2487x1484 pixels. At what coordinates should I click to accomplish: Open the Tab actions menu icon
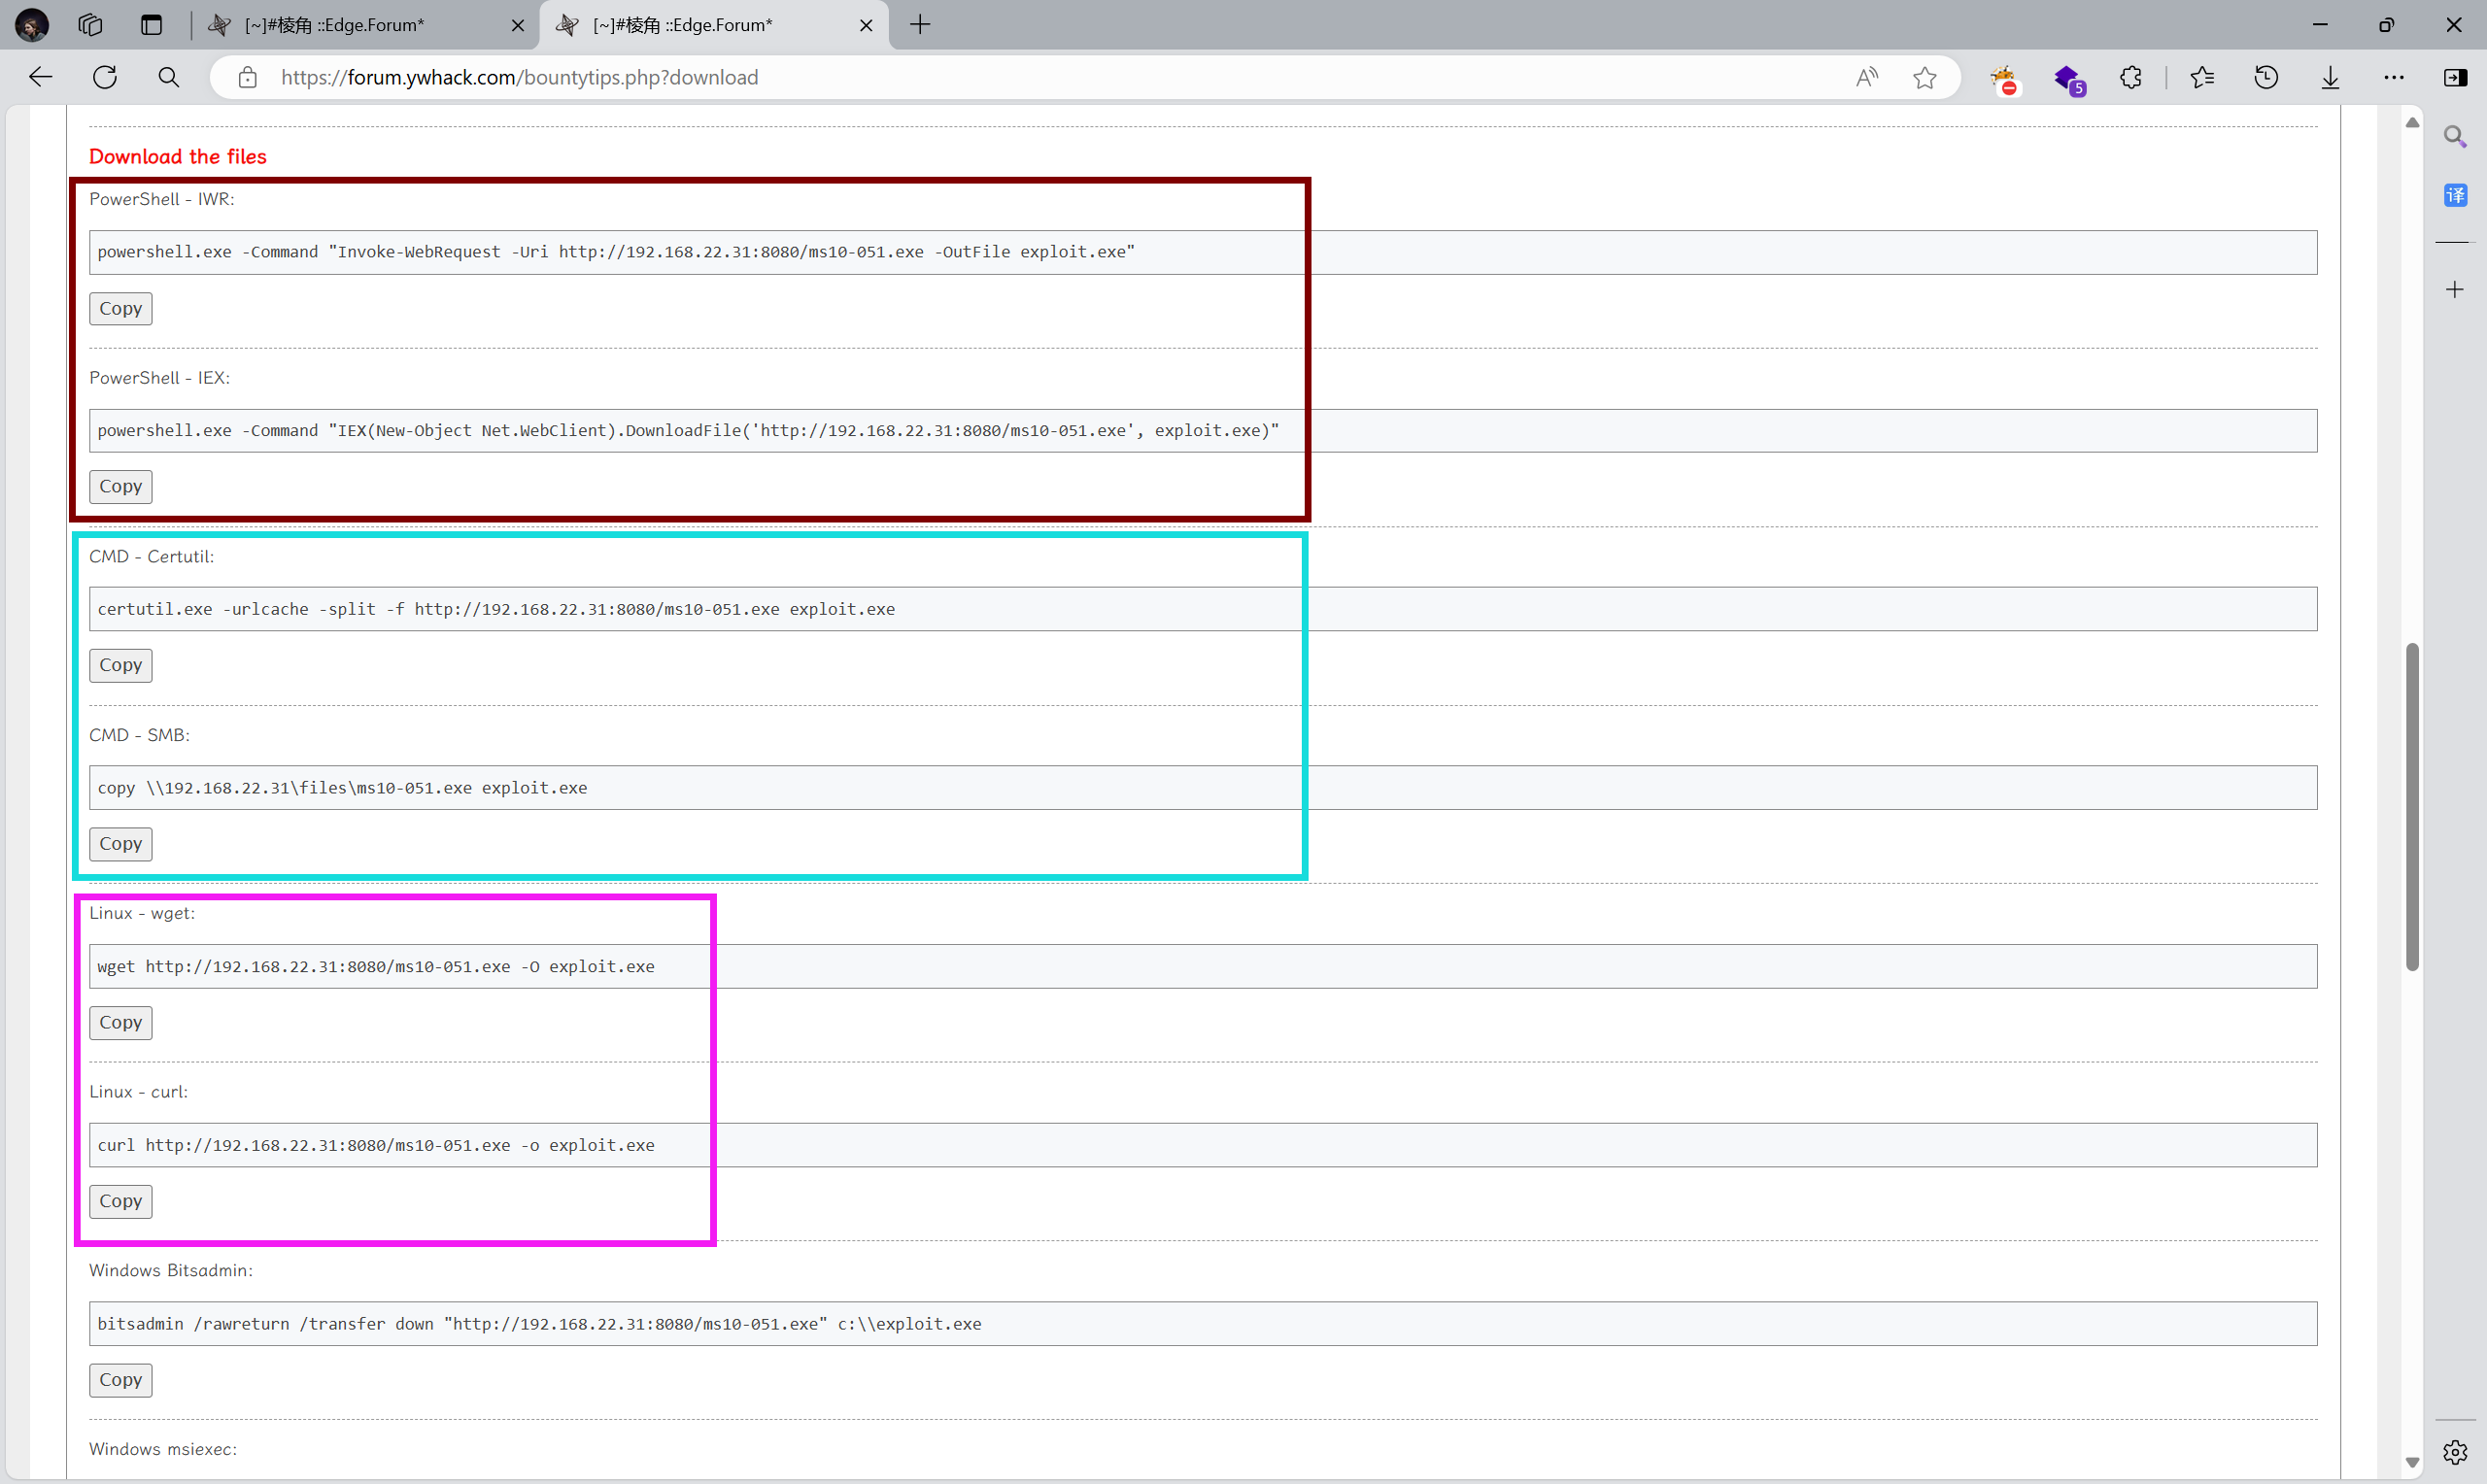click(151, 25)
